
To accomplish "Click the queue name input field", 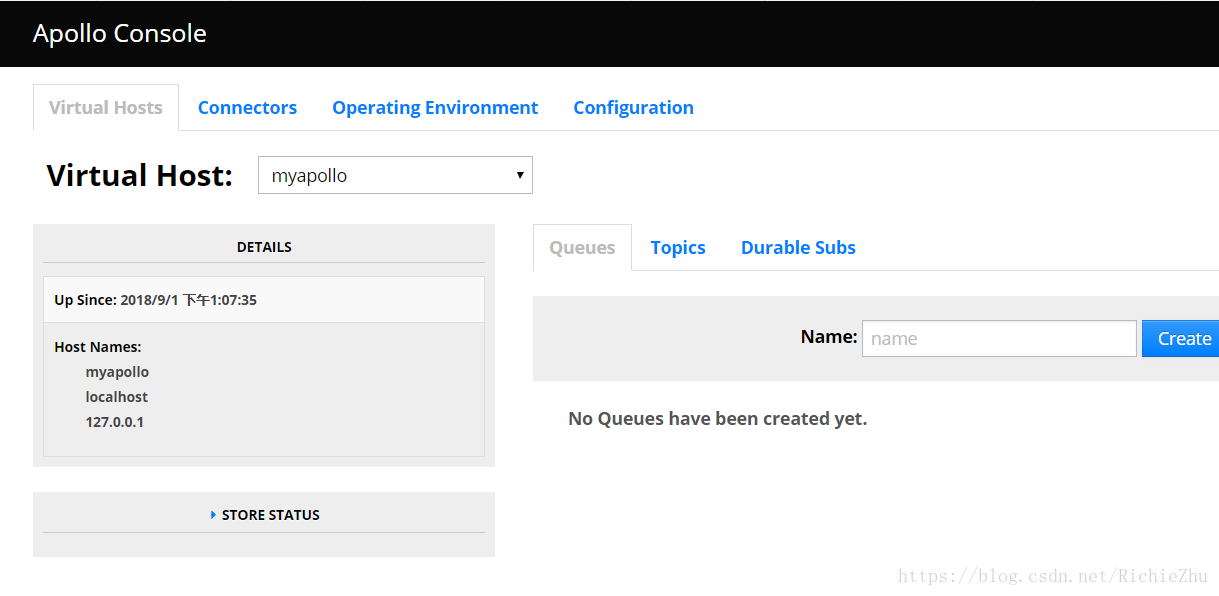I will 999,338.
